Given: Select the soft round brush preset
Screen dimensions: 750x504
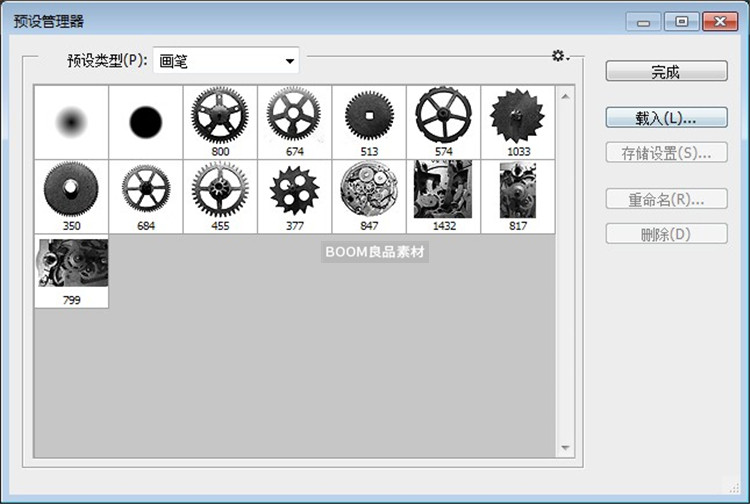Looking at the screenshot, I should [x=71, y=121].
